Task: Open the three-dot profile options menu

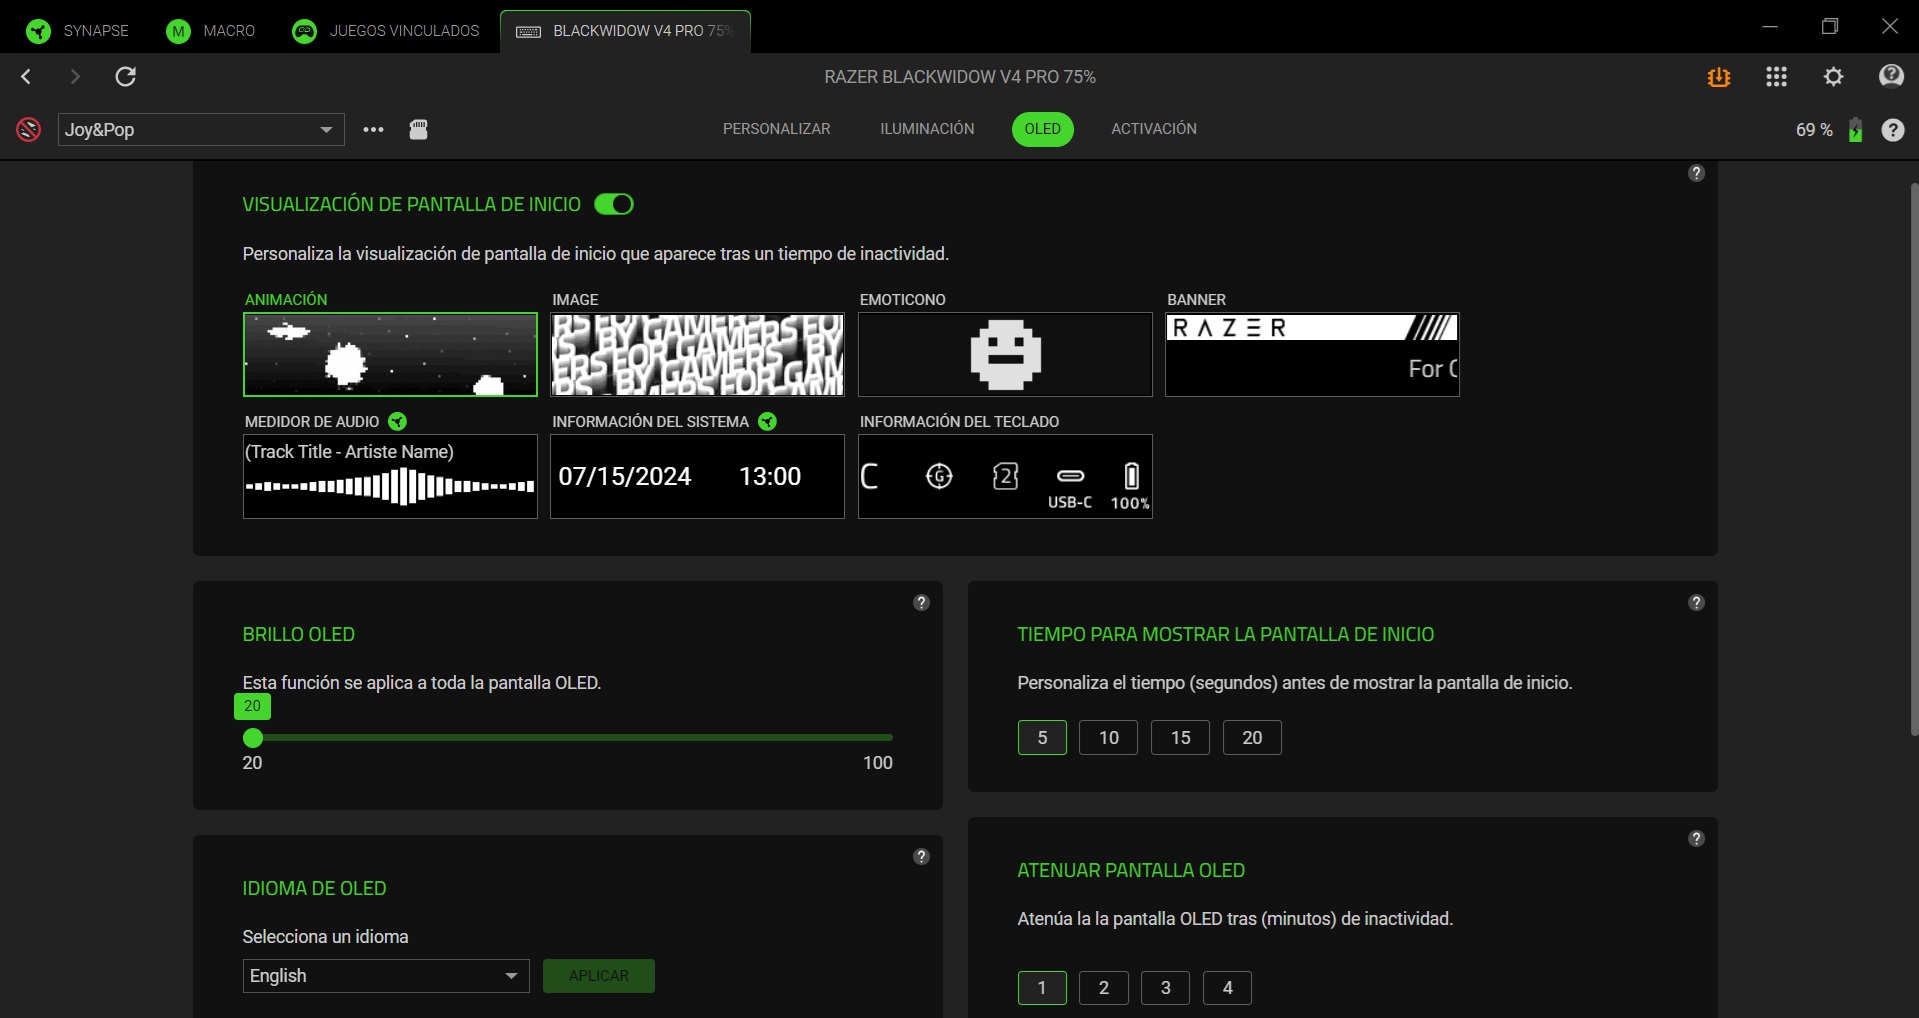Action: point(373,130)
